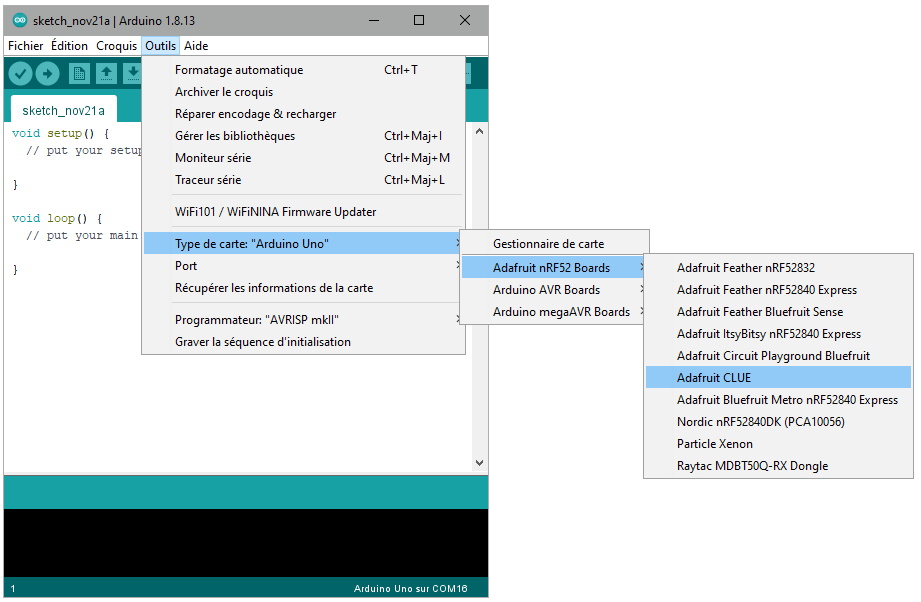Click the Arduino logo in title bar

coord(20,20)
